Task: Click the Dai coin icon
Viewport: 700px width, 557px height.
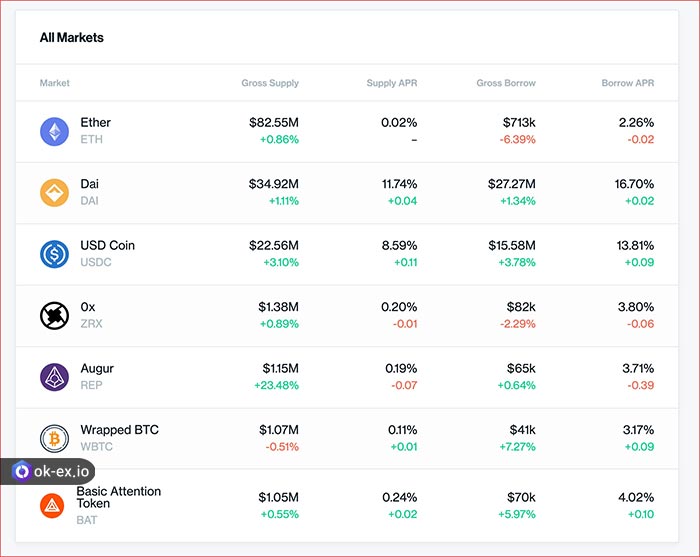Action: (x=54, y=193)
